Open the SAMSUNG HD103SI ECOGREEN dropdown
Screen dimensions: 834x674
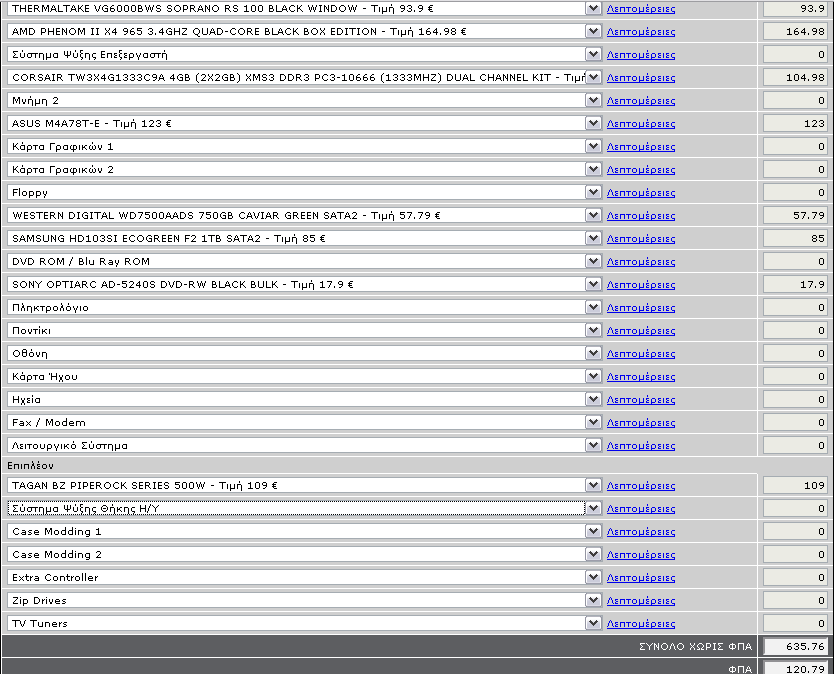tap(304, 238)
